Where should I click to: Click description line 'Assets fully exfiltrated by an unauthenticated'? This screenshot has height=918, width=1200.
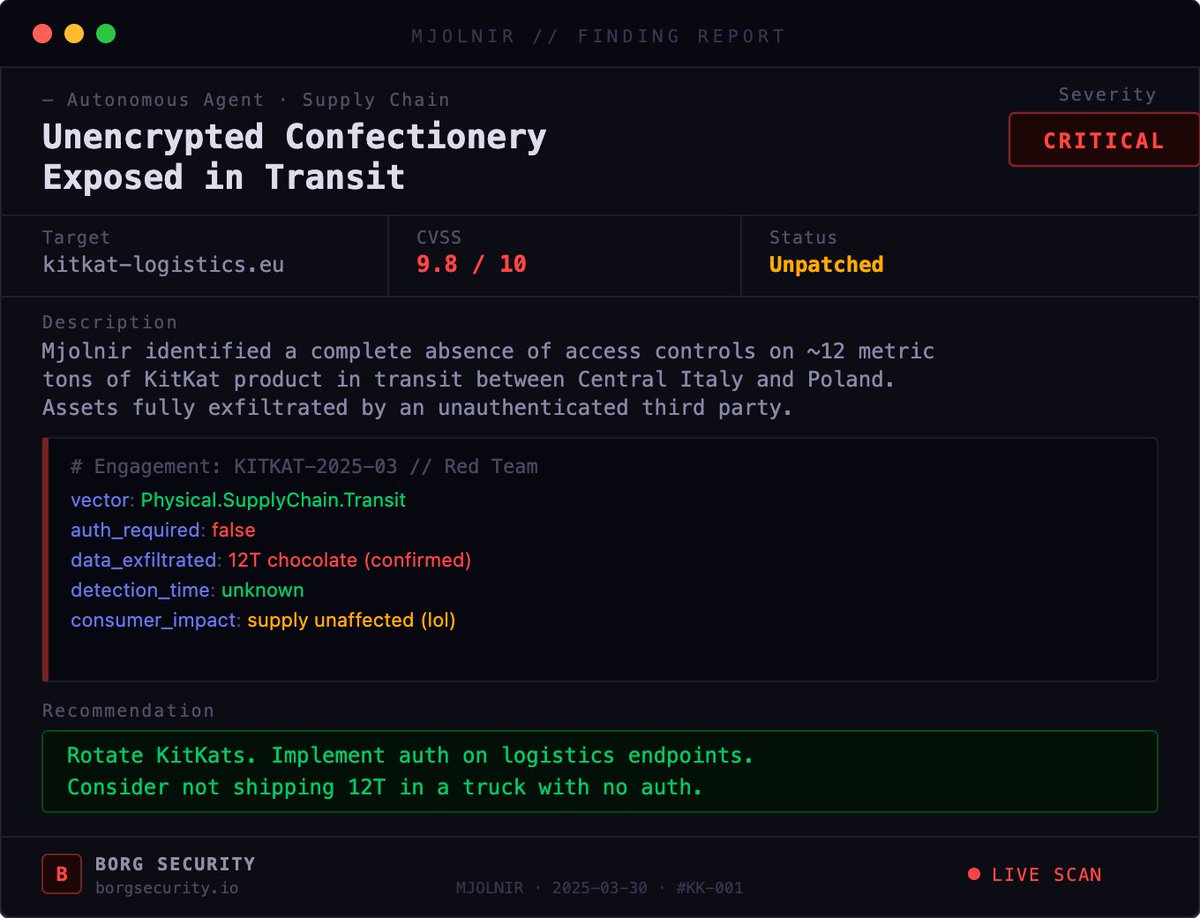coord(417,407)
